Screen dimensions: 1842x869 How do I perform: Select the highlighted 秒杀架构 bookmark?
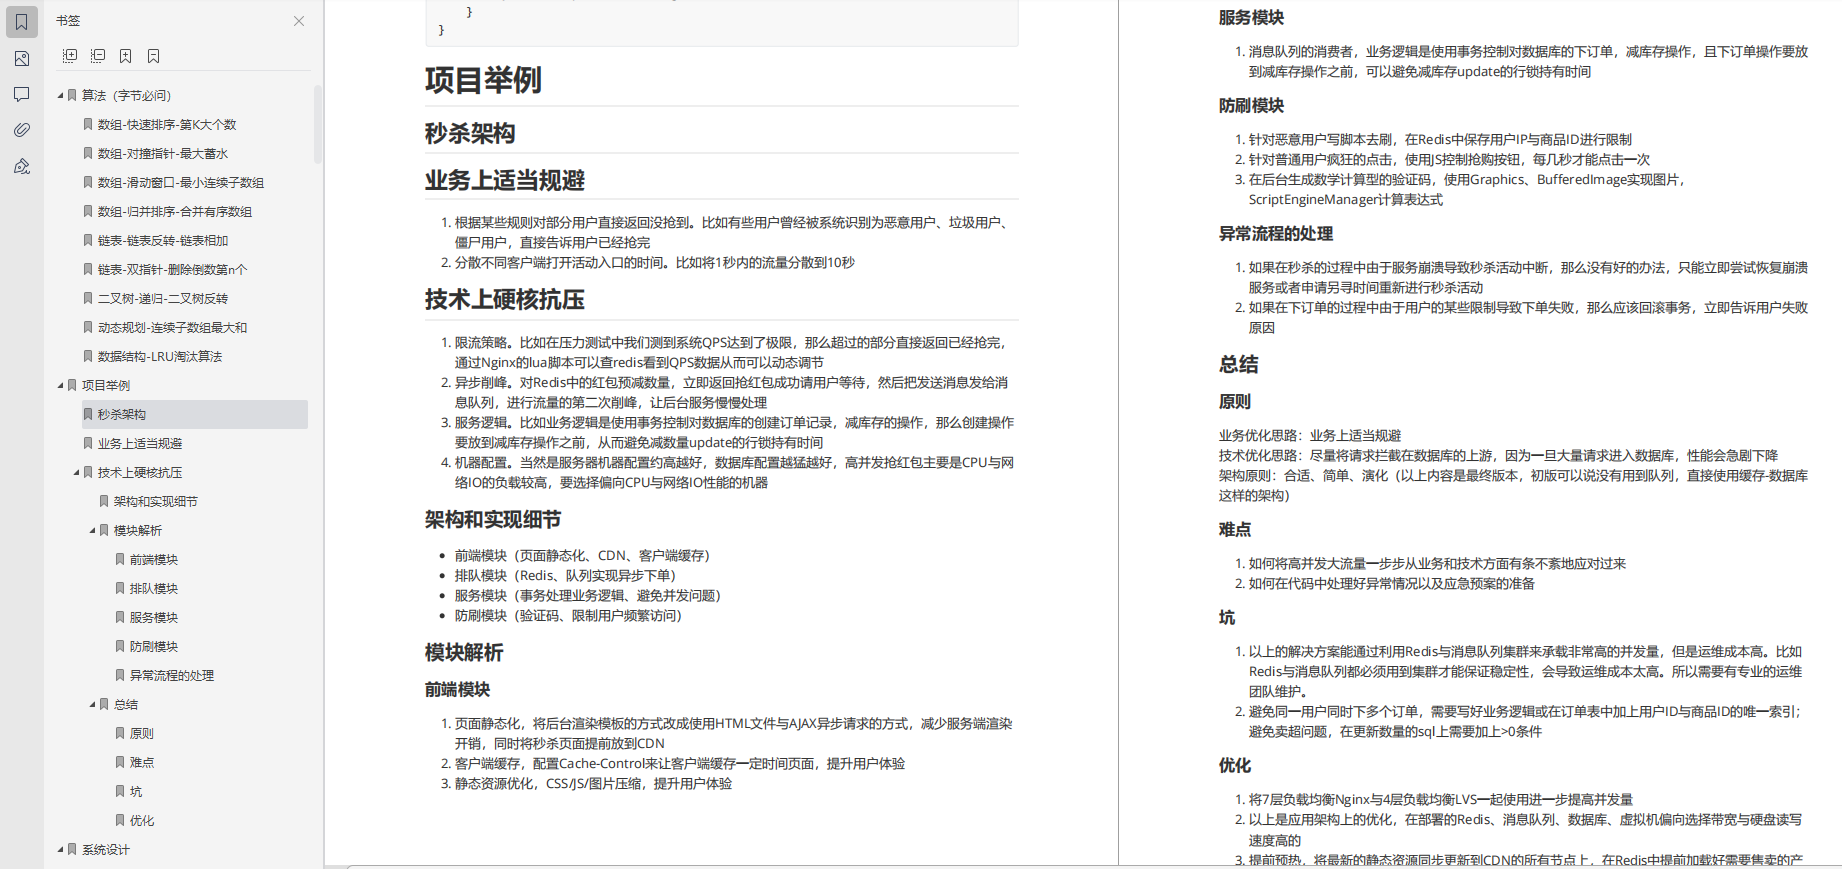(x=193, y=415)
